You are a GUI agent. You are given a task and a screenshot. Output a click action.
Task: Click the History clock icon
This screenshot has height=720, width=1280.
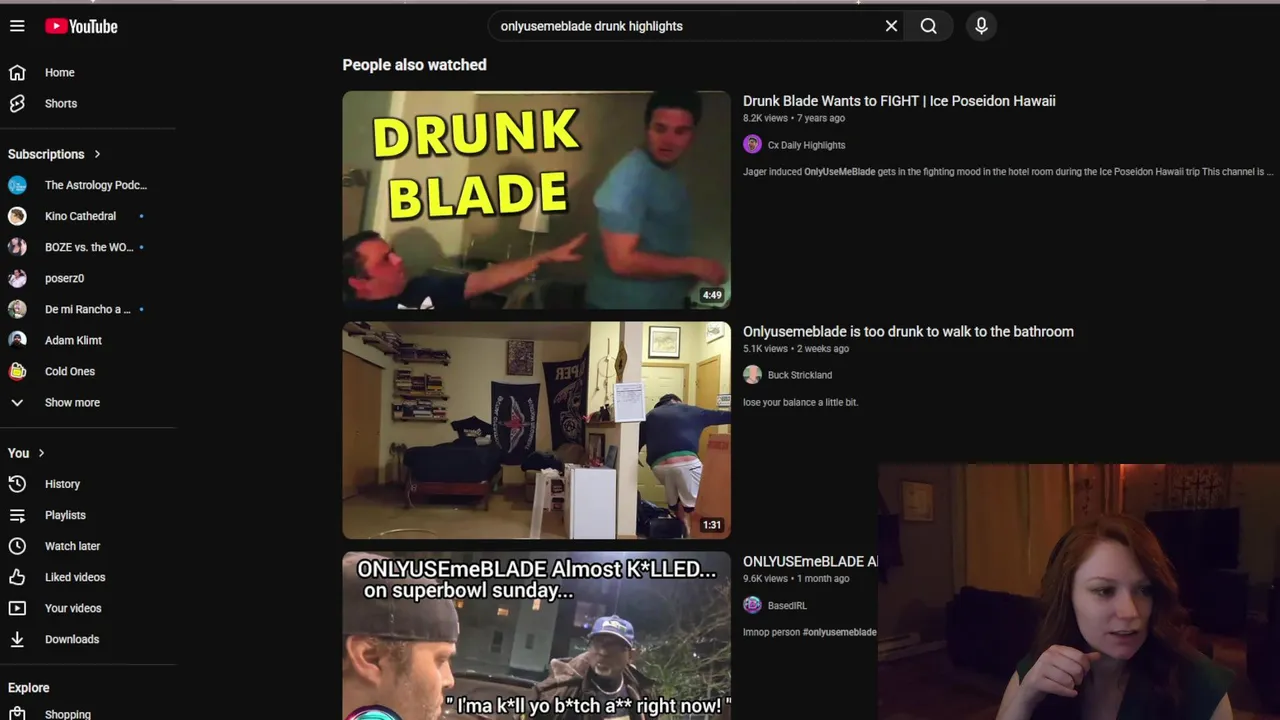17,484
